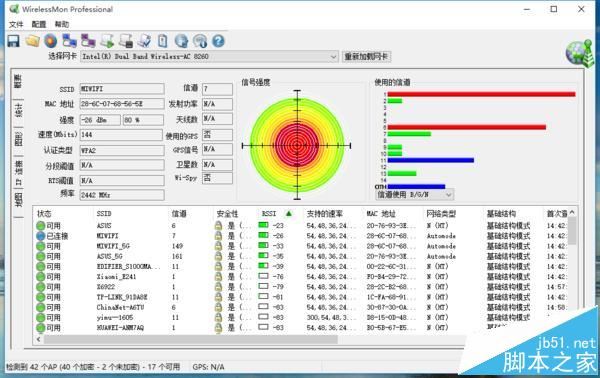Viewport: 600px width, 378px height.
Task: Switch to the 统计 side tab
Action: tap(18, 111)
